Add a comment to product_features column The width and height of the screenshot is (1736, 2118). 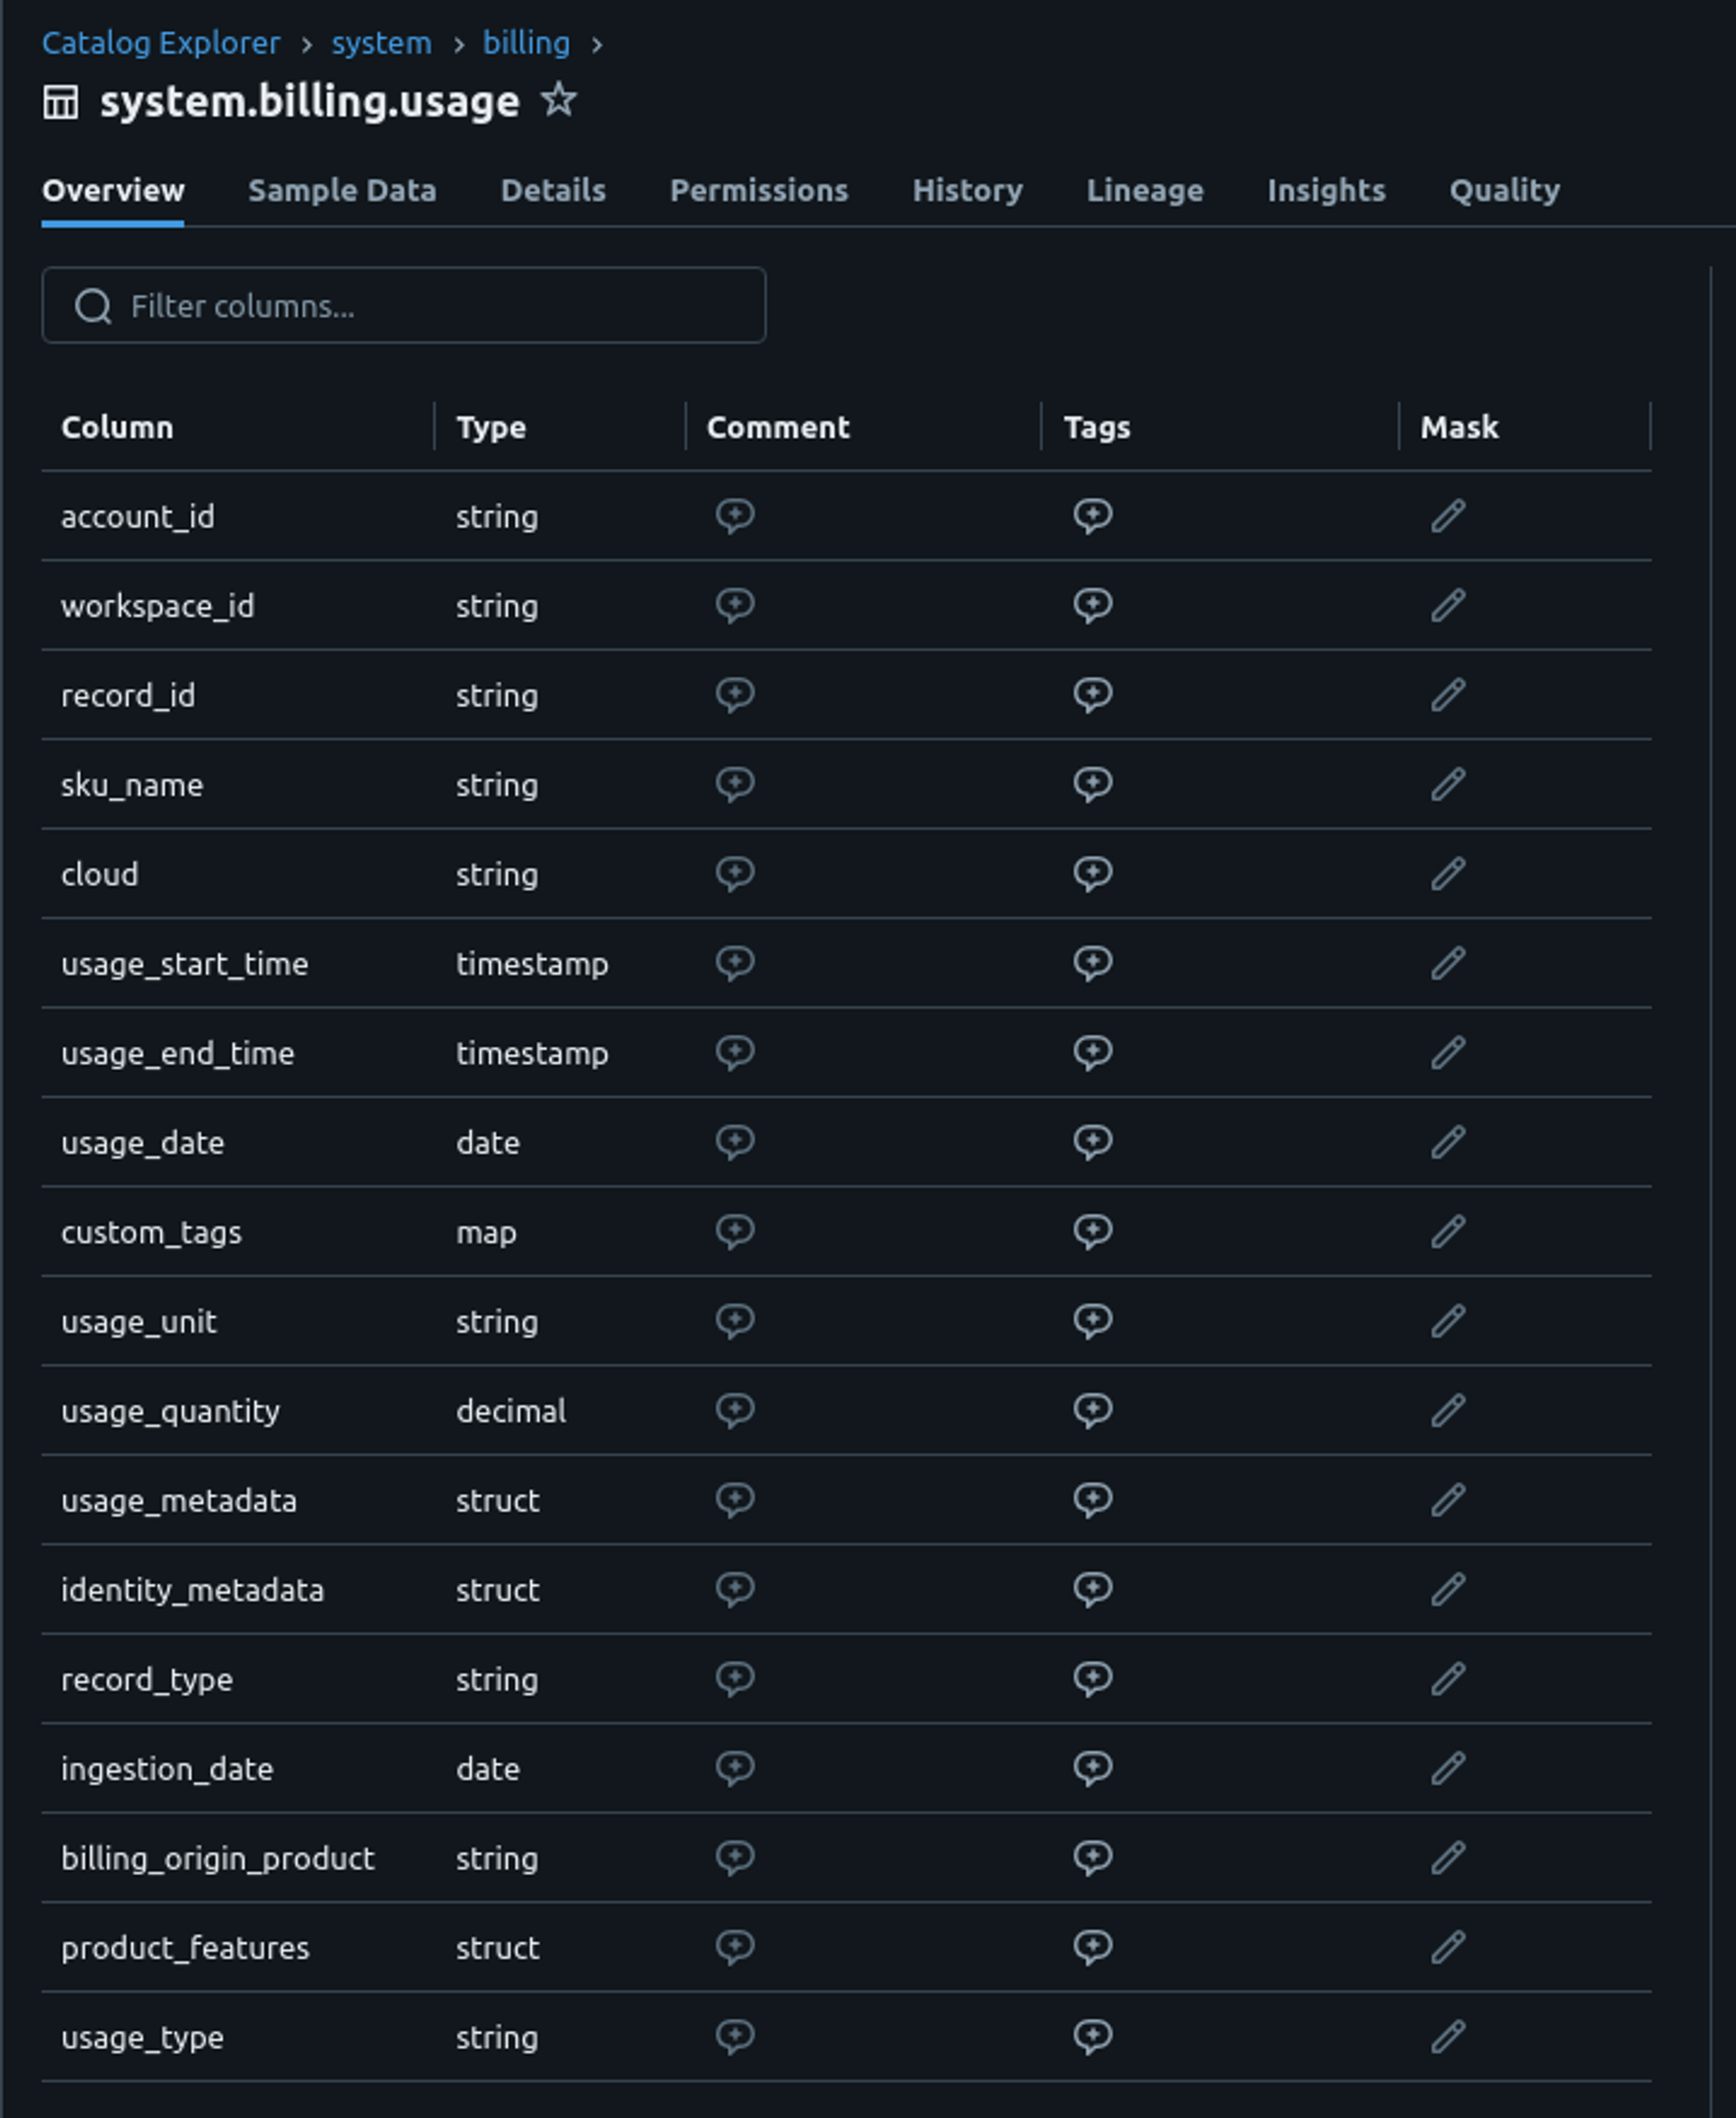coord(735,1946)
